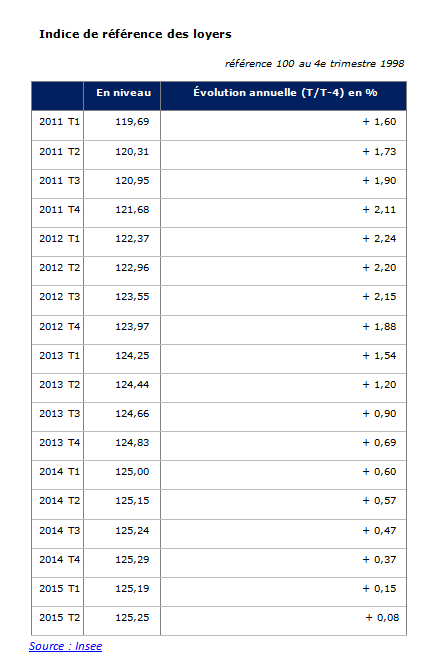Image resolution: width=434 pixels, height=669 pixels.
Task: Select the + 0,08 change value
Action: (x=382, y=617)
